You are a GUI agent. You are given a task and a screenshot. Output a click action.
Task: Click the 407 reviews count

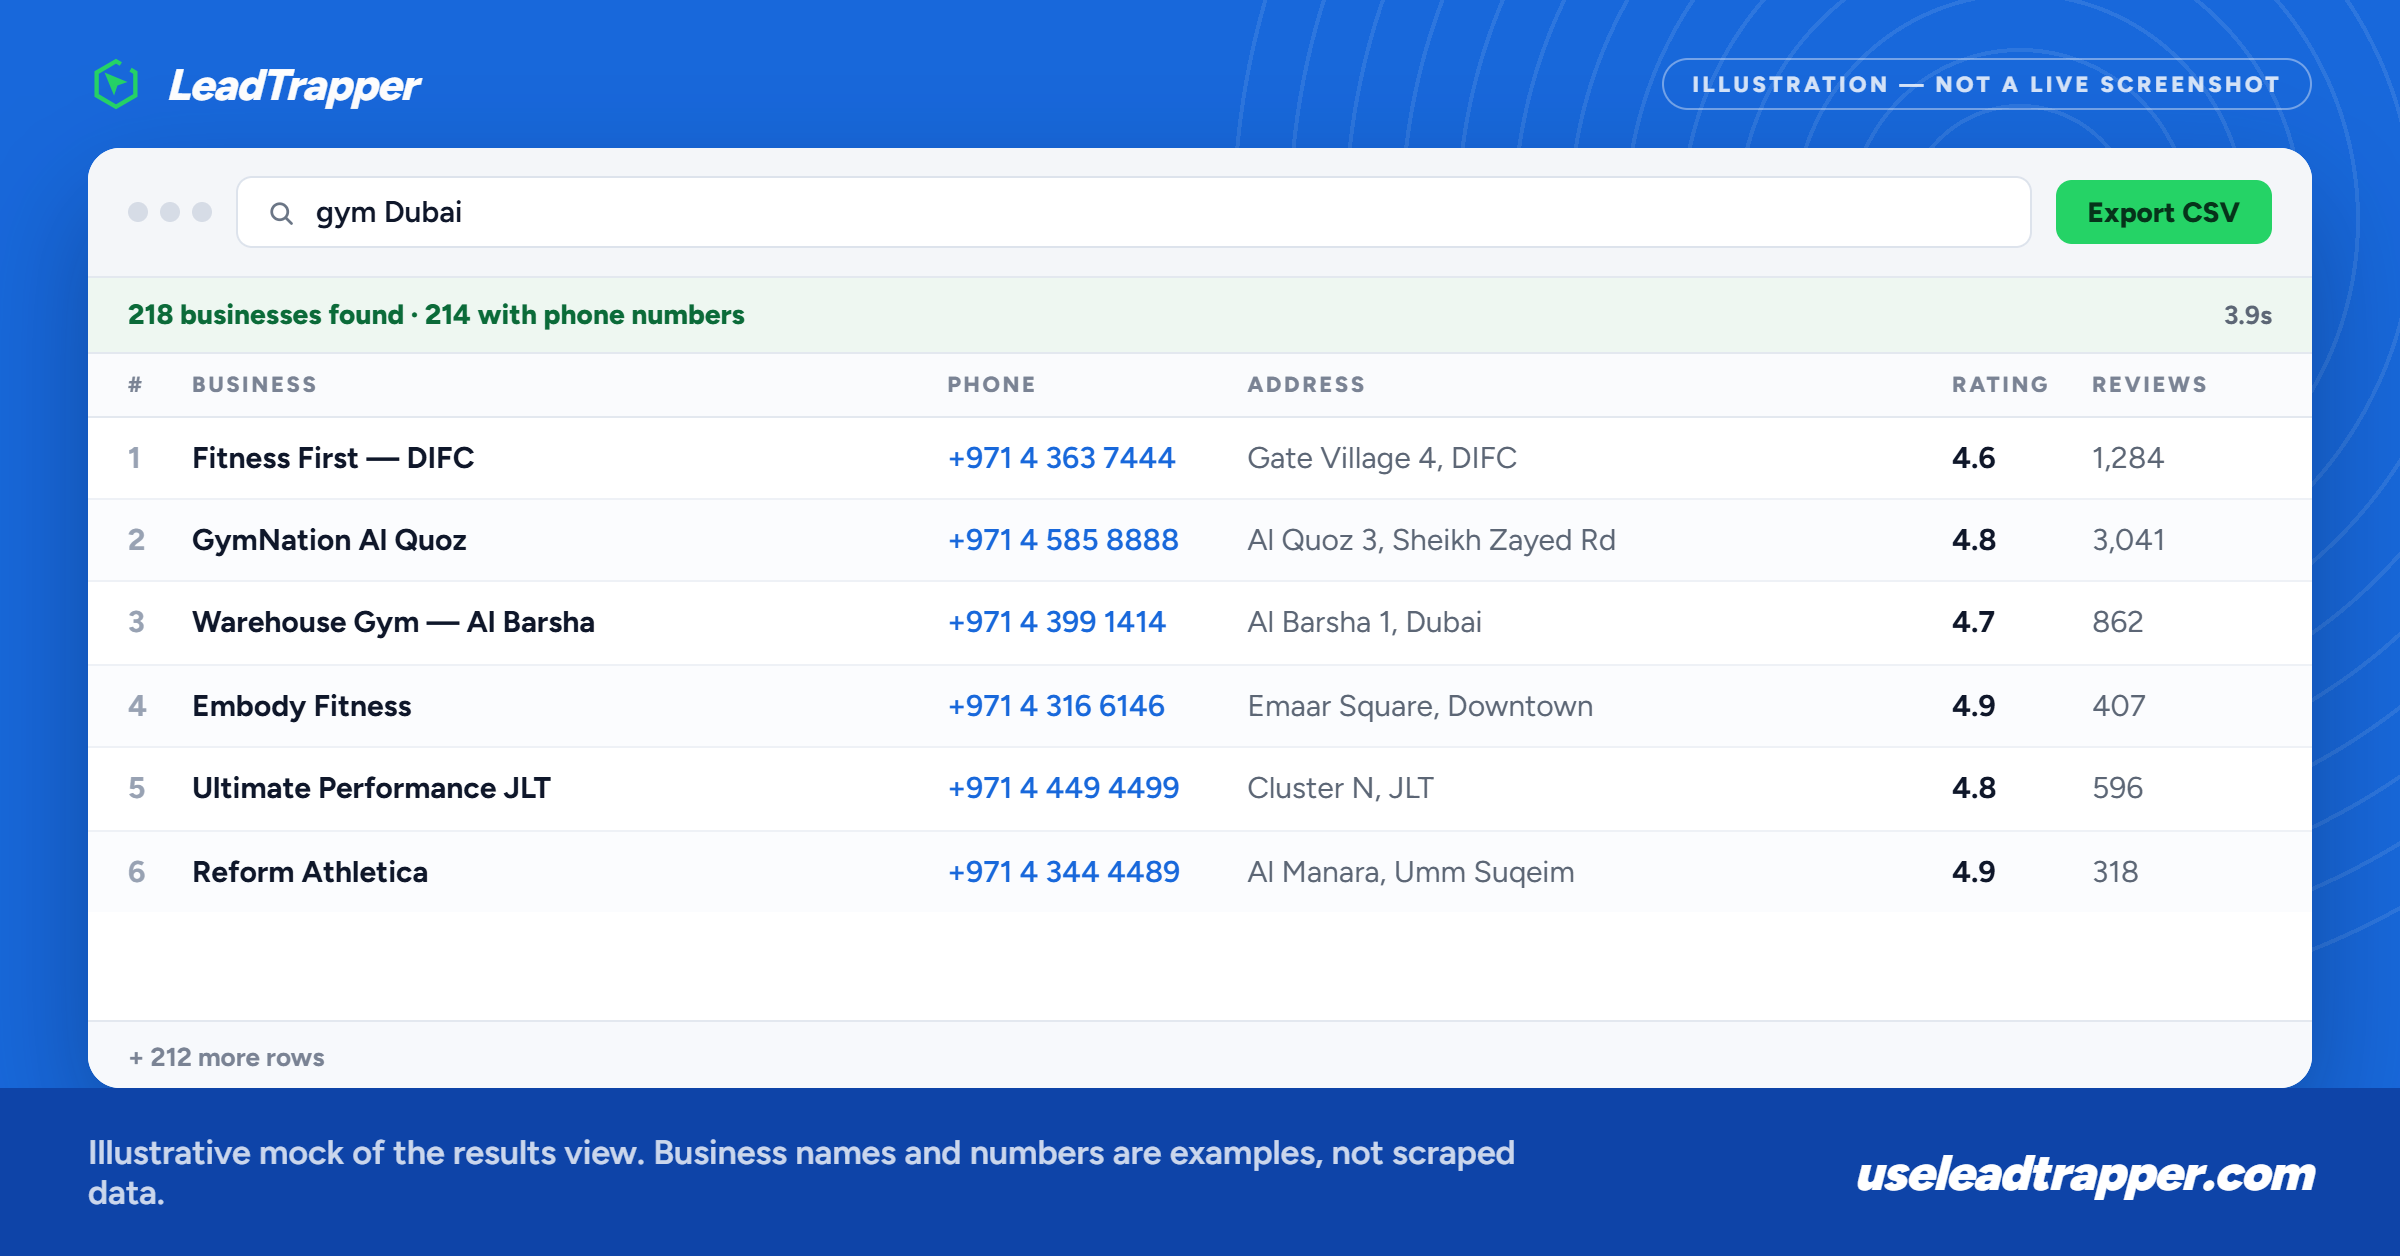tap(2118, 706)
